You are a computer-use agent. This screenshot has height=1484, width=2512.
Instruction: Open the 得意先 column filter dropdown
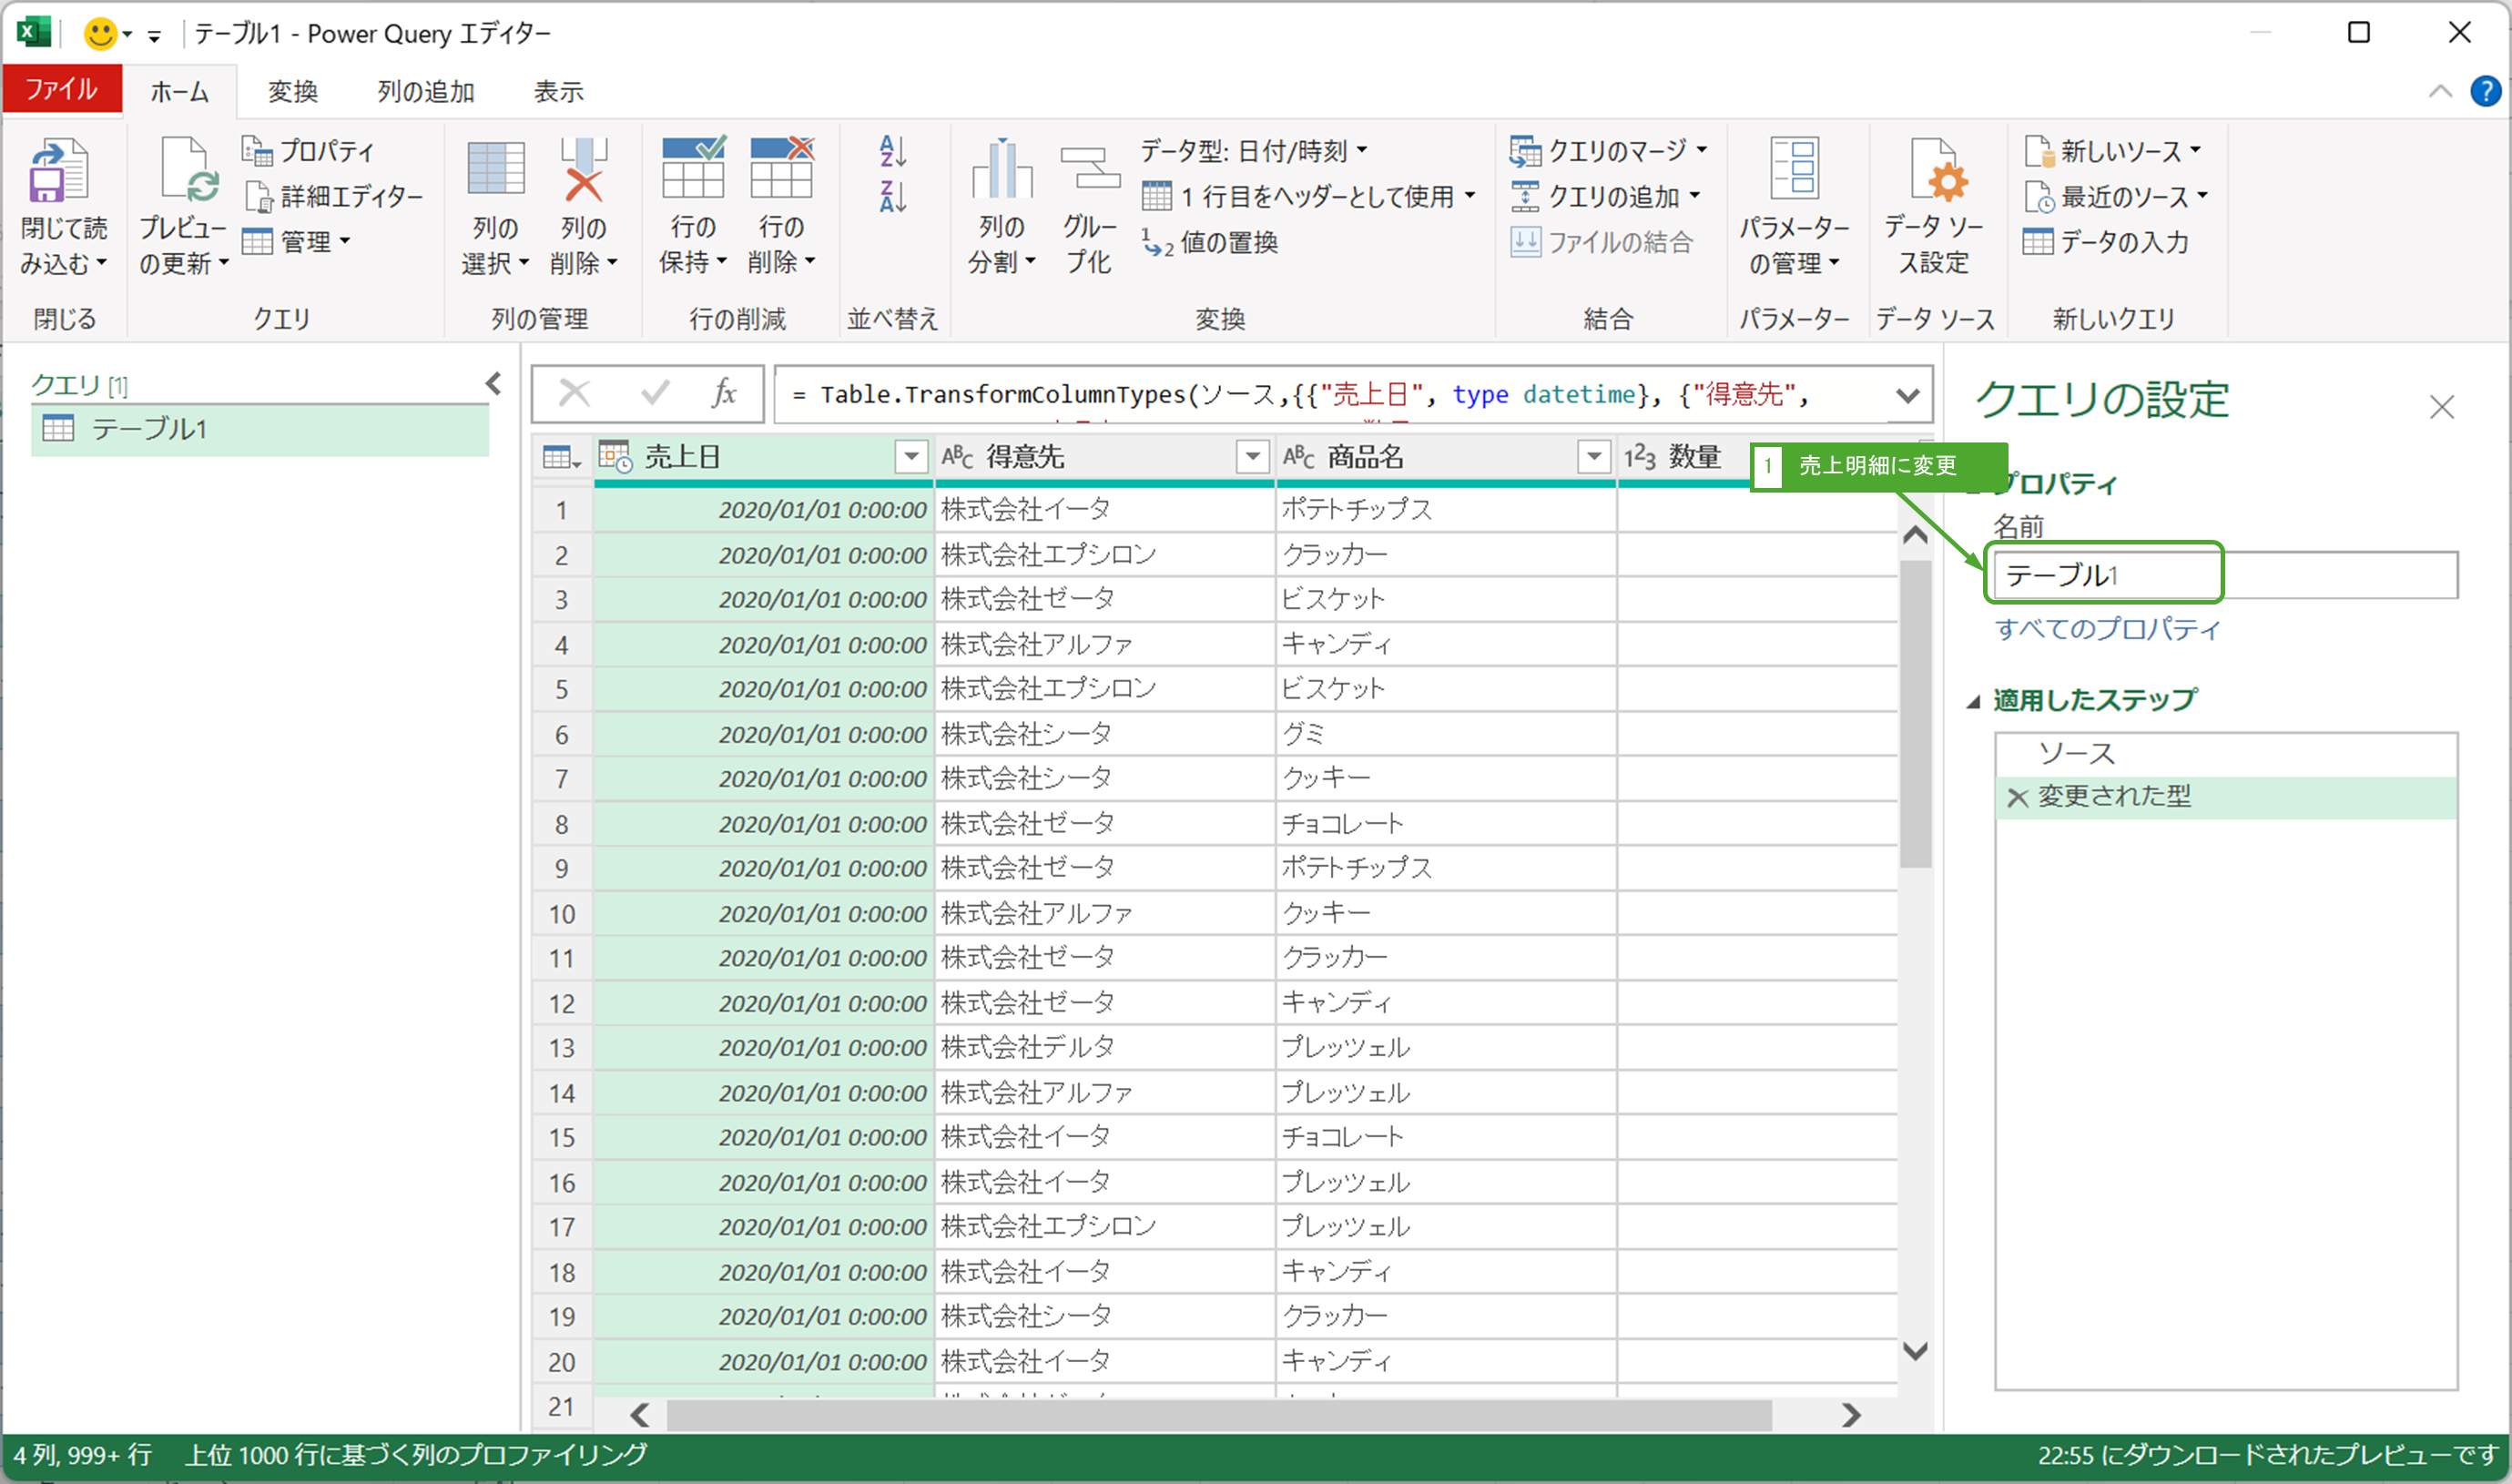coord(1251,458)
